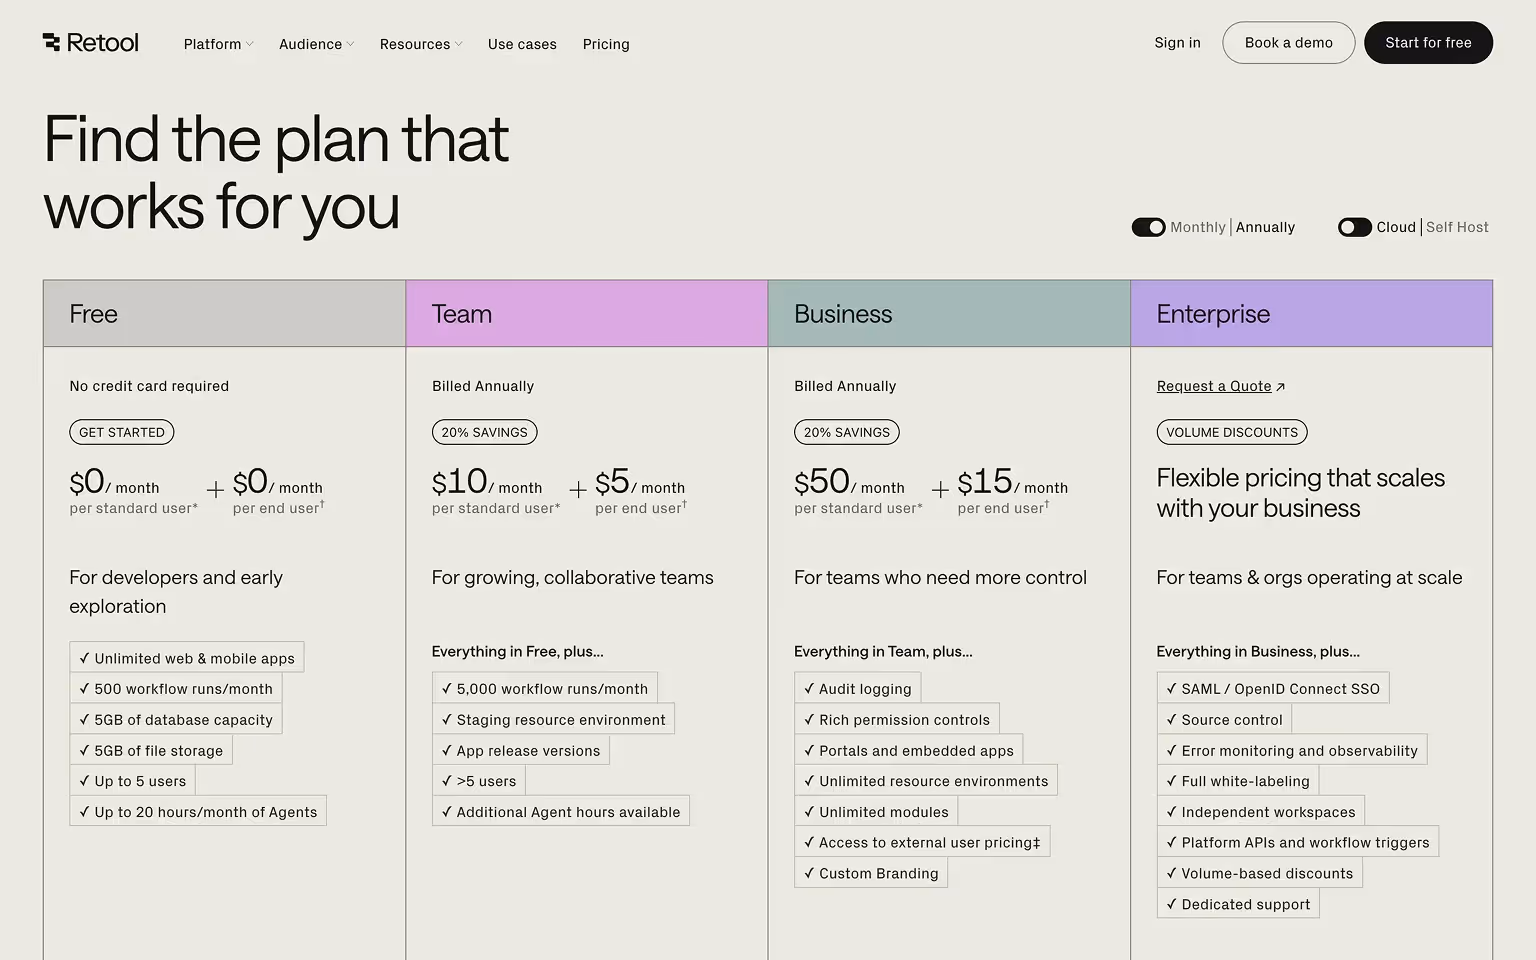1536x960 pixels.
Task: Click the arrow on Request a Quote link
Action: pyautogui.click(x=1281, y=385)
